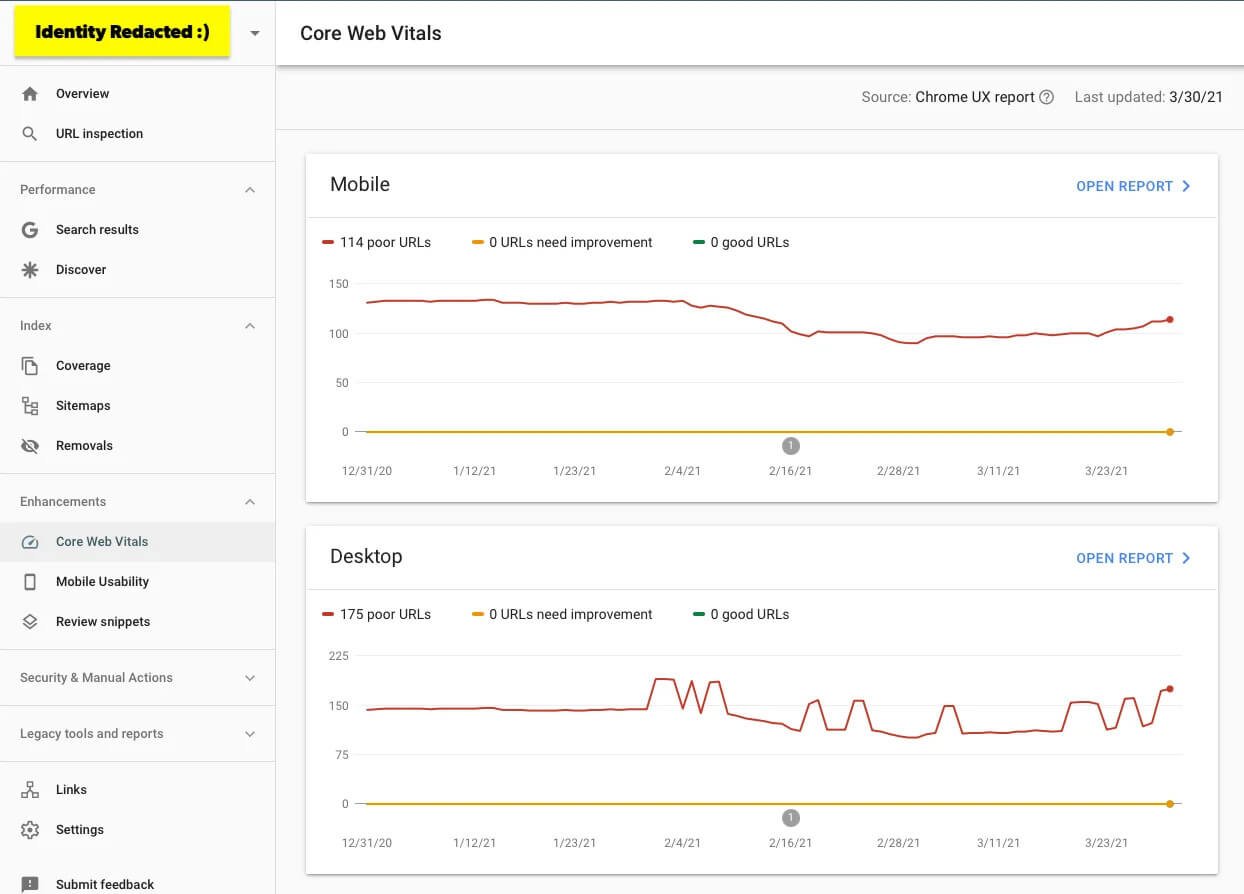Viewport: 1244px width, 894px height.
Task: Open the Mobile report
Action: coord(1133,186)
